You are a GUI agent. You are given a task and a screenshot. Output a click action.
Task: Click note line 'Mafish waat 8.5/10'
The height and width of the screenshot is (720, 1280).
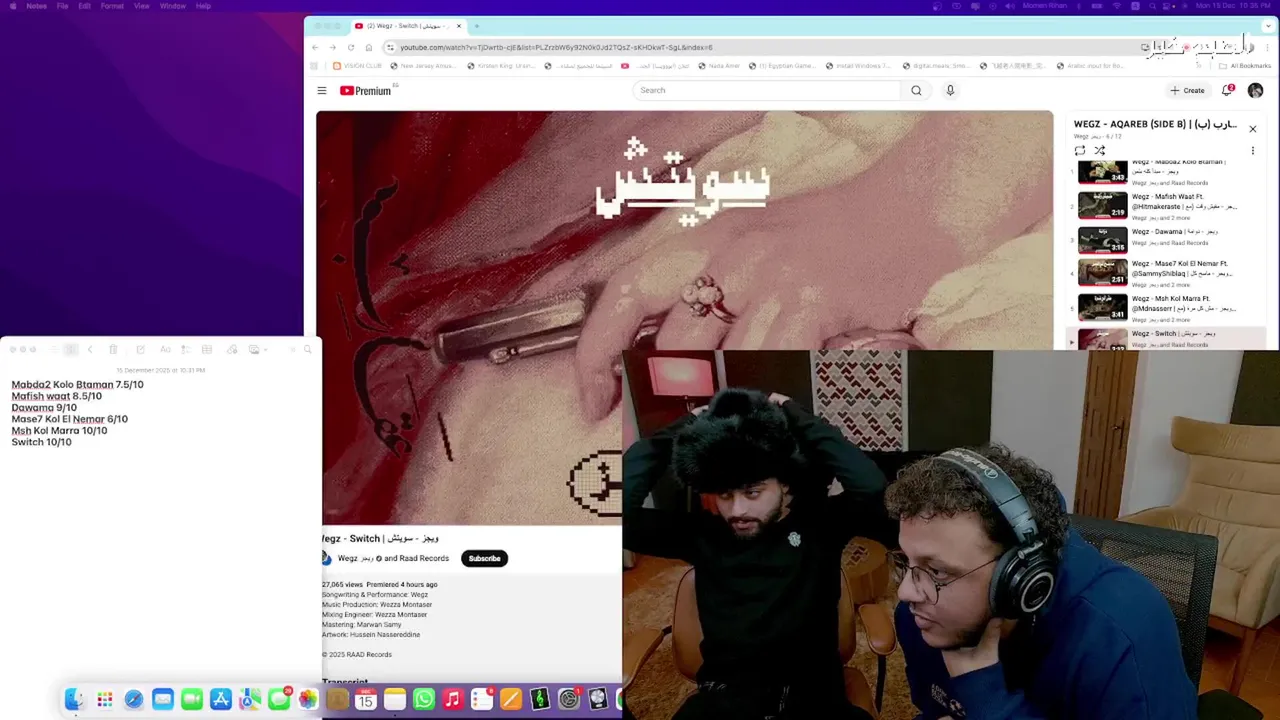[56, 396]
